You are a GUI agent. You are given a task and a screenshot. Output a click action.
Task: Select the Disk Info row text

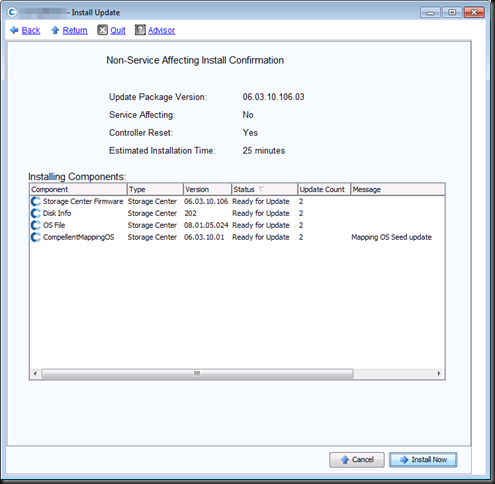point(57,213)
